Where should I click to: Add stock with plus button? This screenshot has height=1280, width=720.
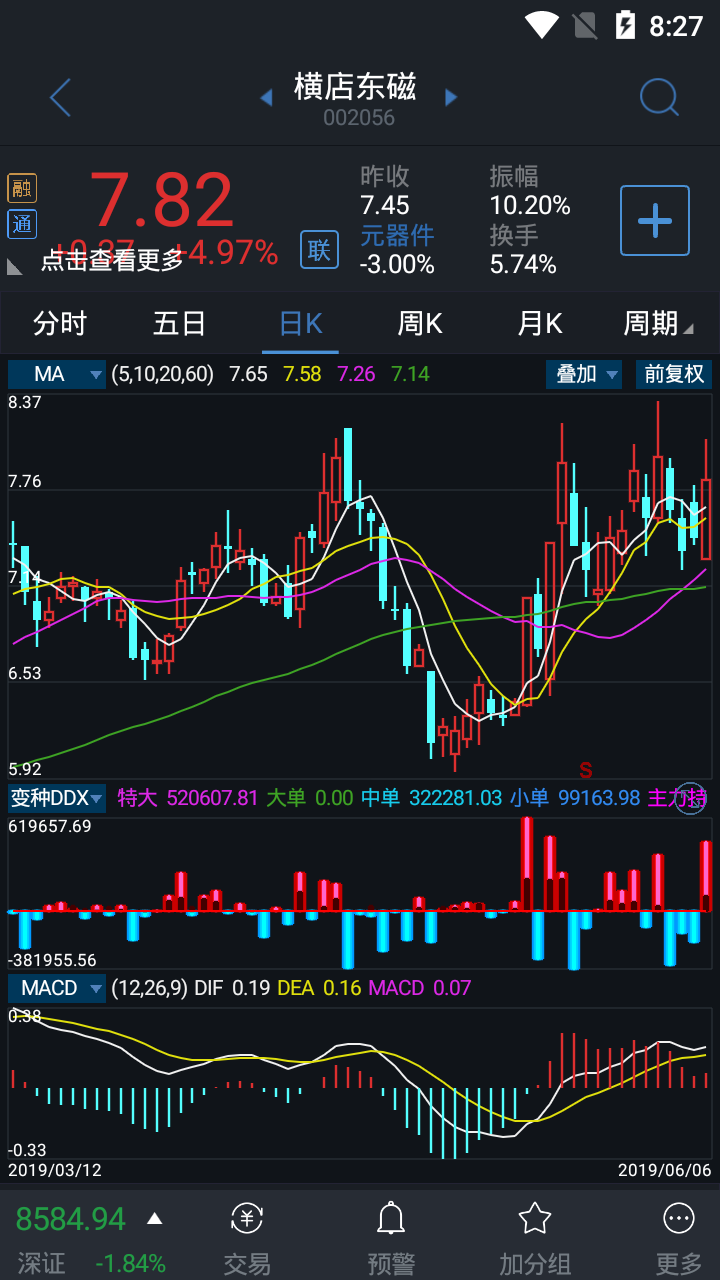click(x=655, y=220)
